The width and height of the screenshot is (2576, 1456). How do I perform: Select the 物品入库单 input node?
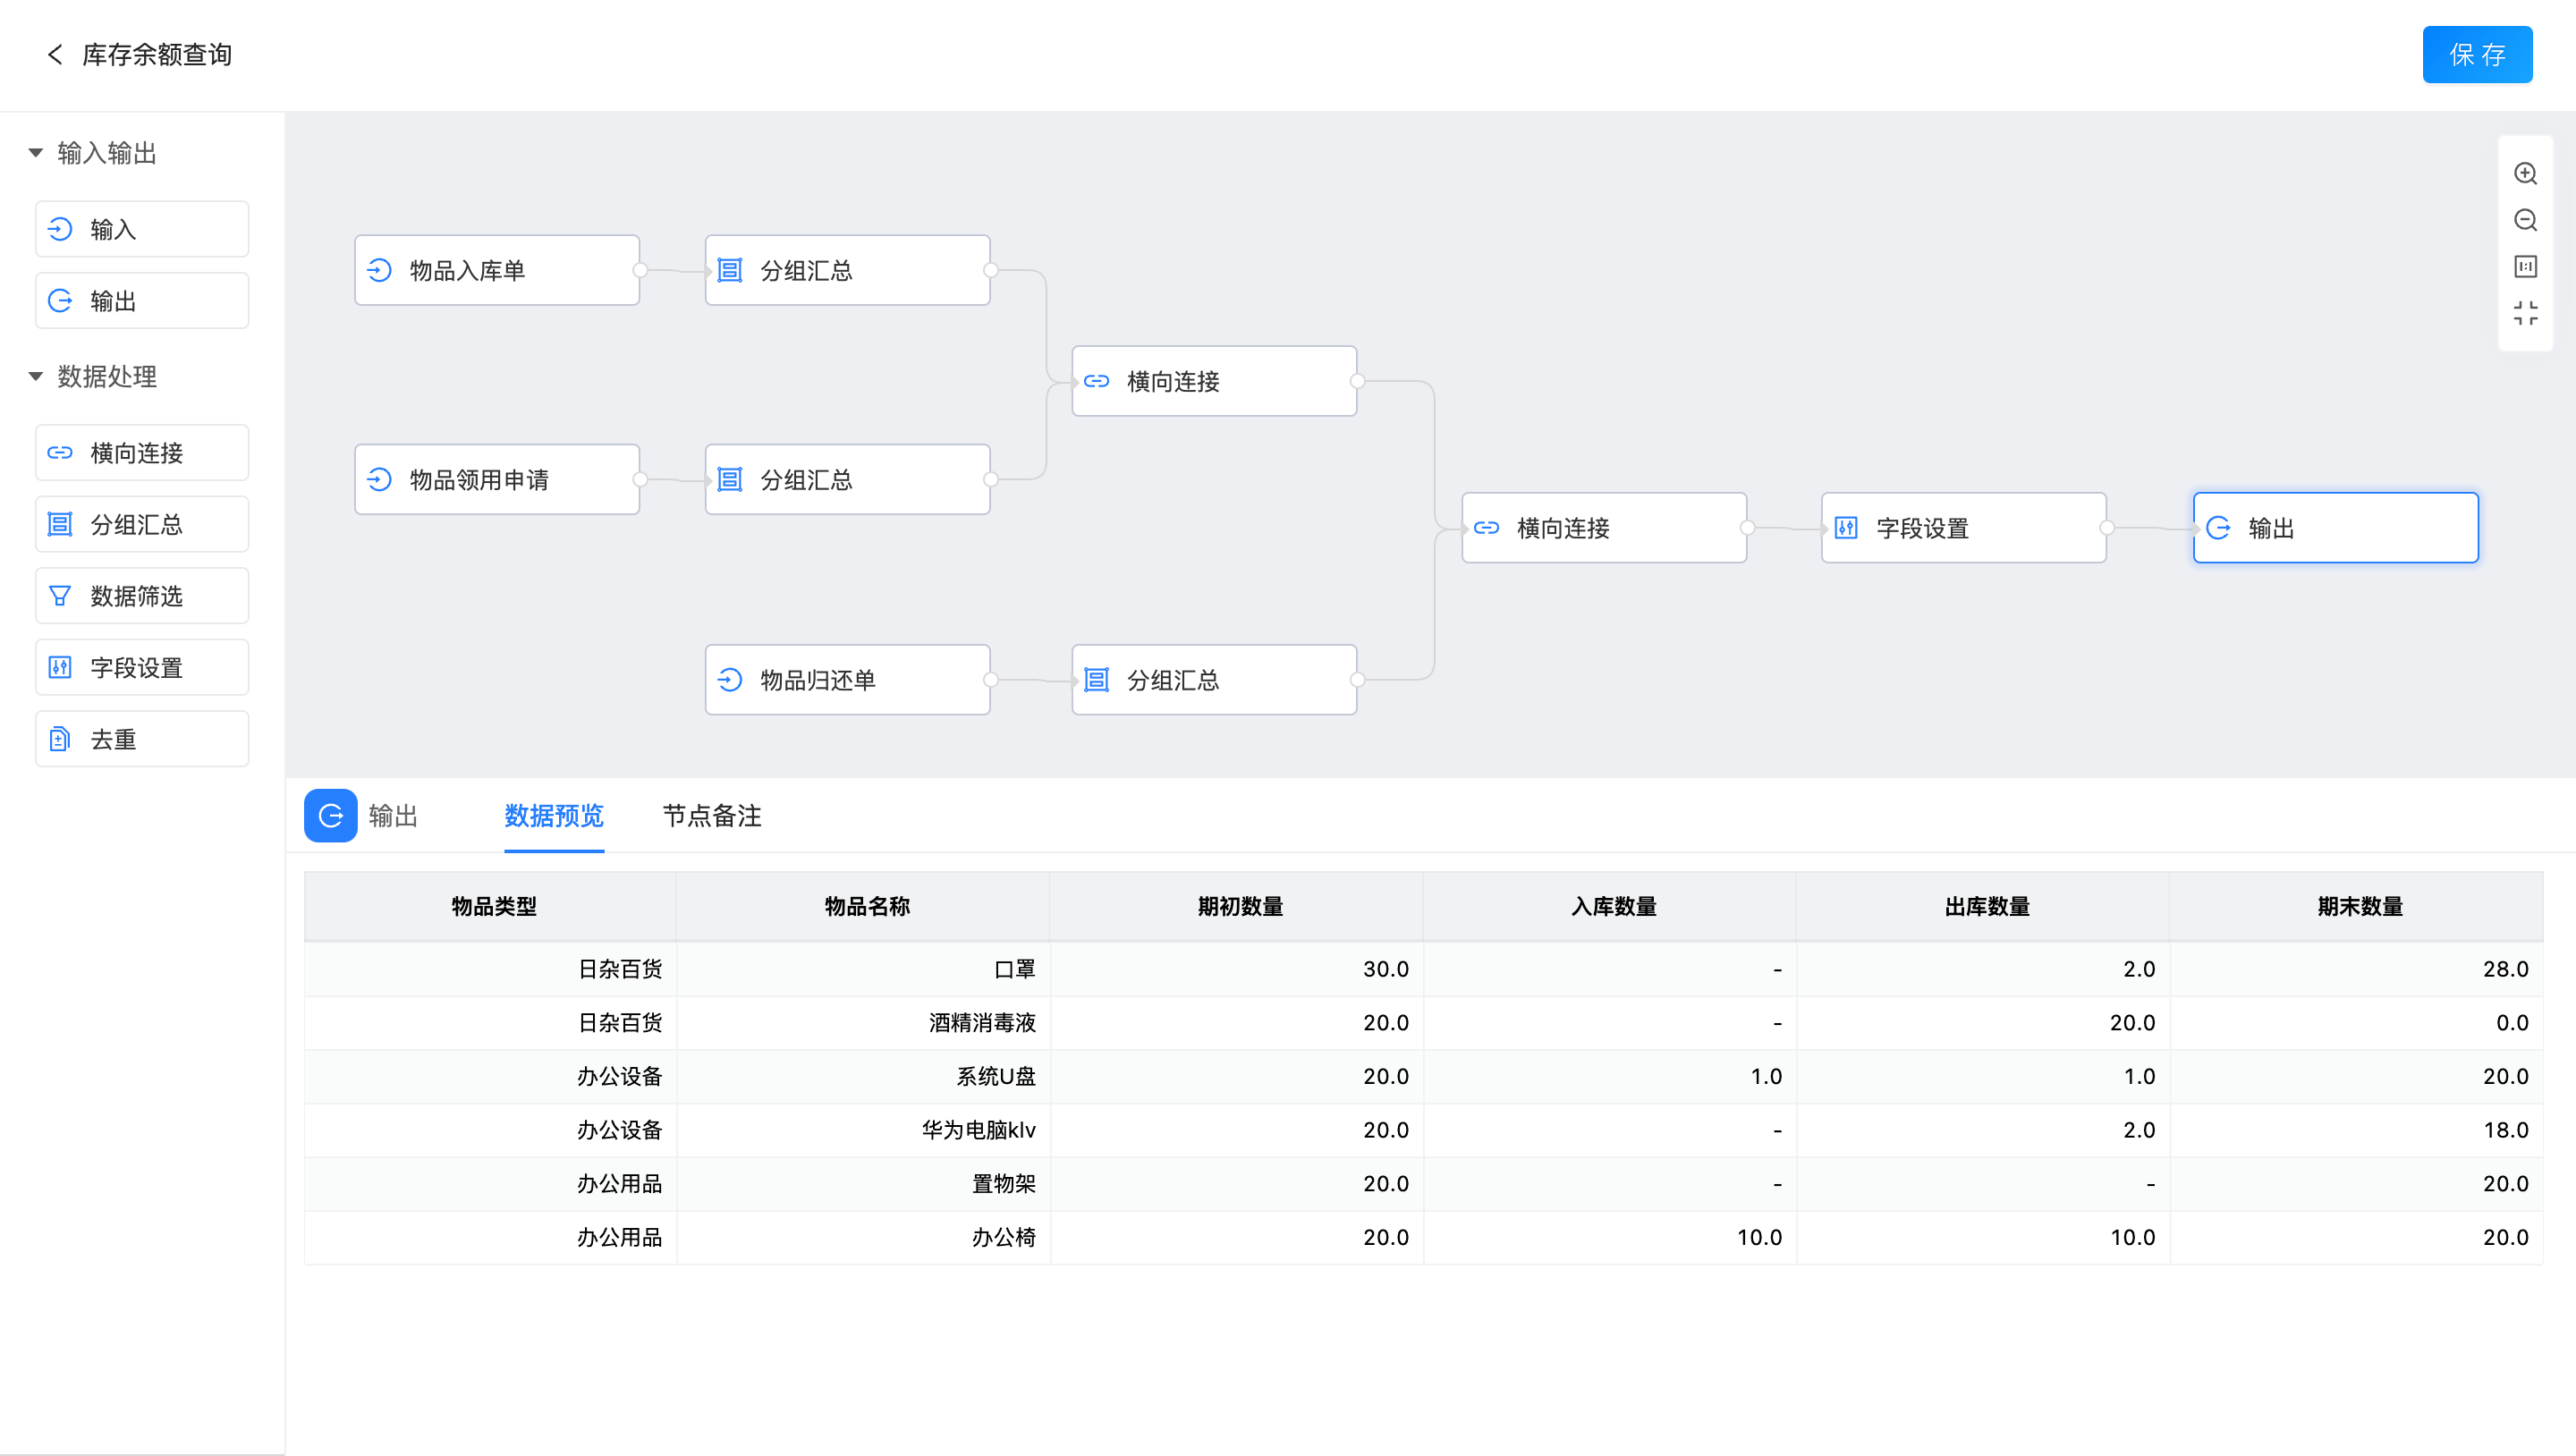click(497, 270)
